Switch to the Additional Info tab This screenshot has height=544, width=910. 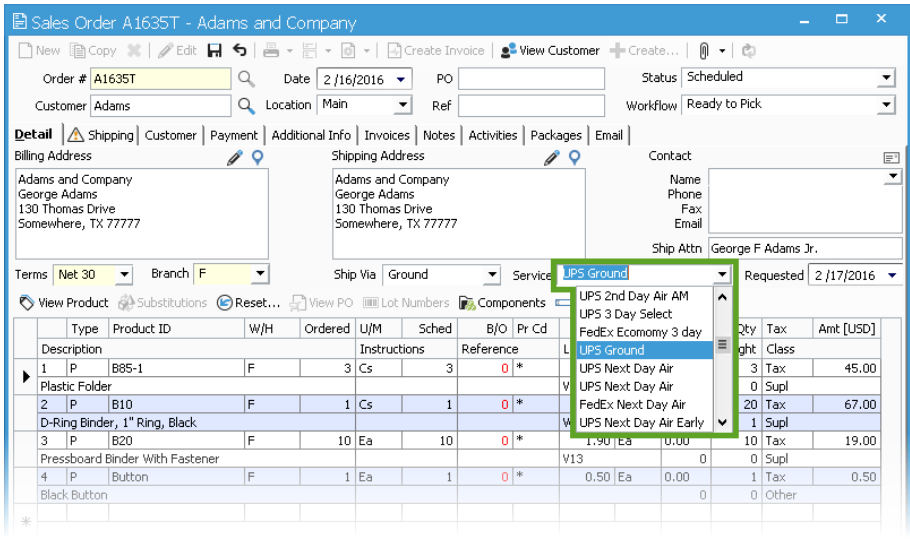(311, 135)
